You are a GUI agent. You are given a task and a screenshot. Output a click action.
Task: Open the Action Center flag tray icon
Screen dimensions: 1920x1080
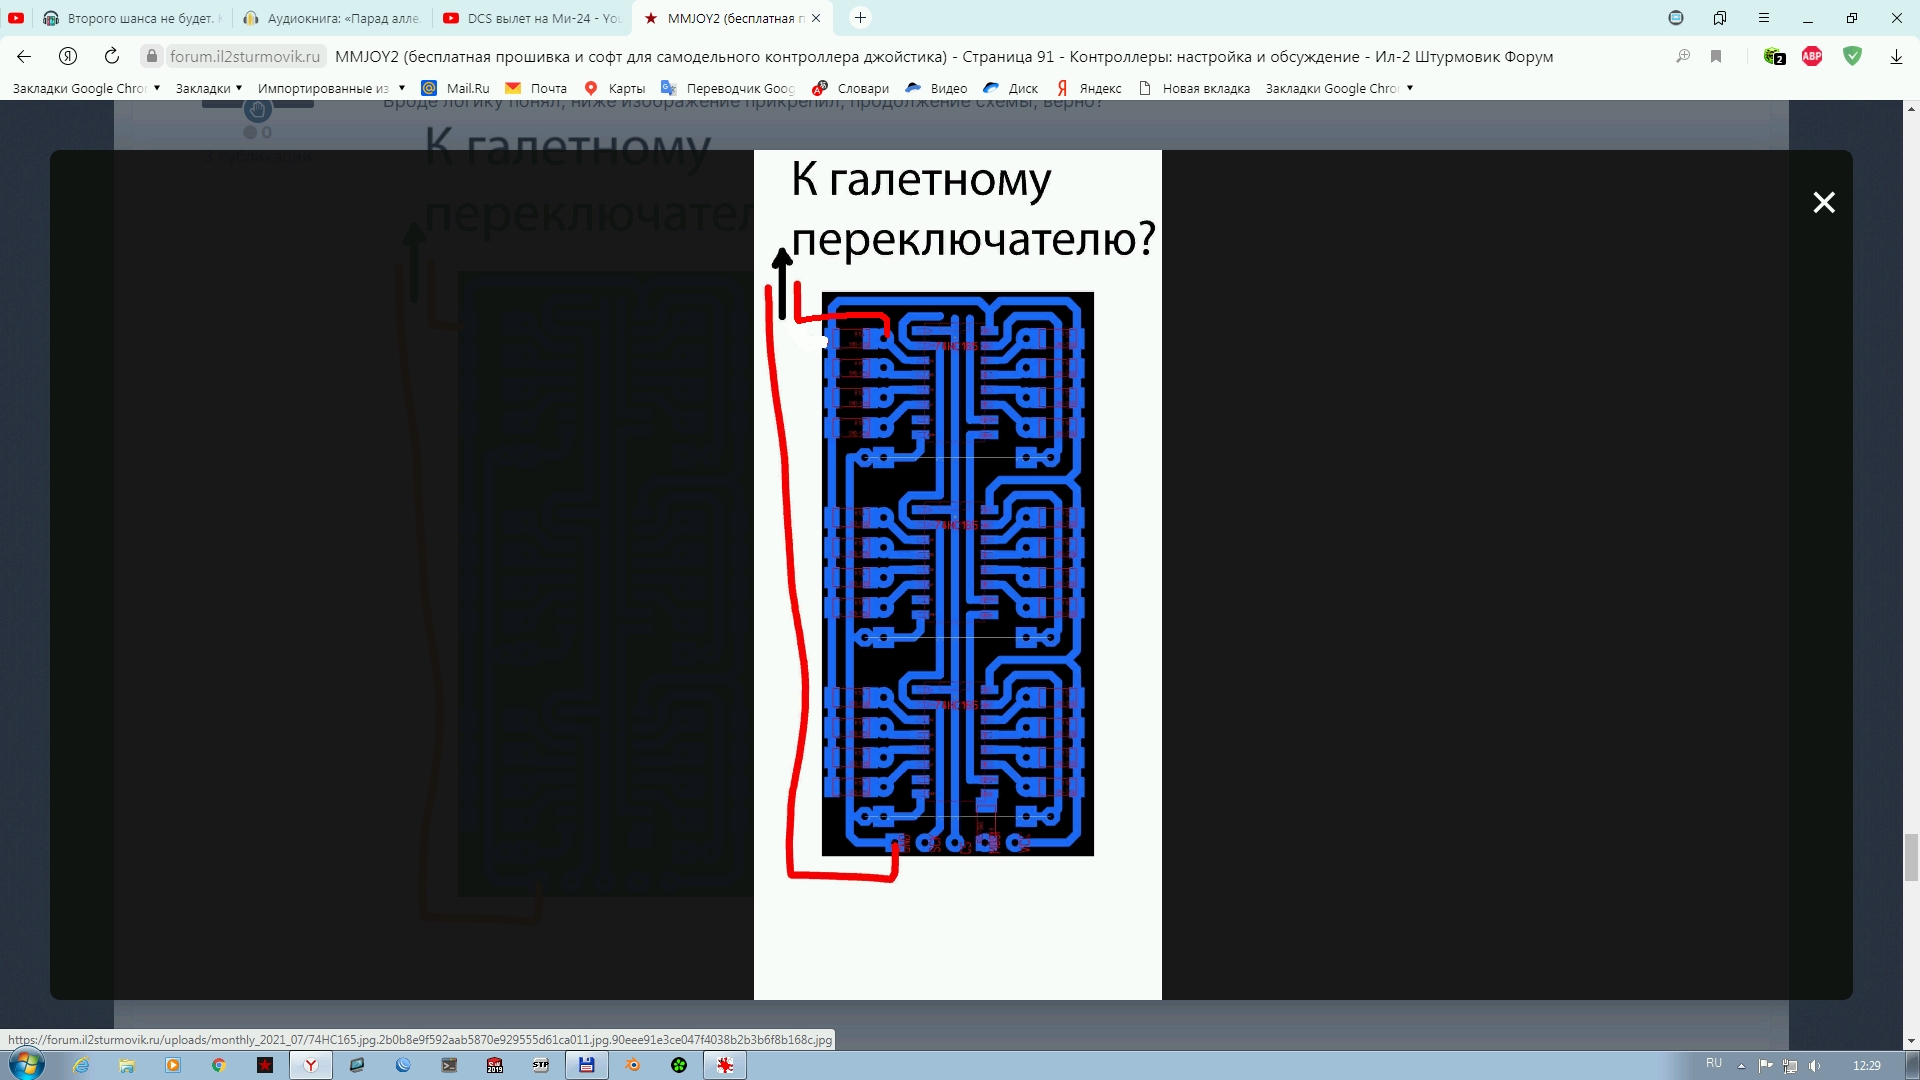tap(1765, 1066)
